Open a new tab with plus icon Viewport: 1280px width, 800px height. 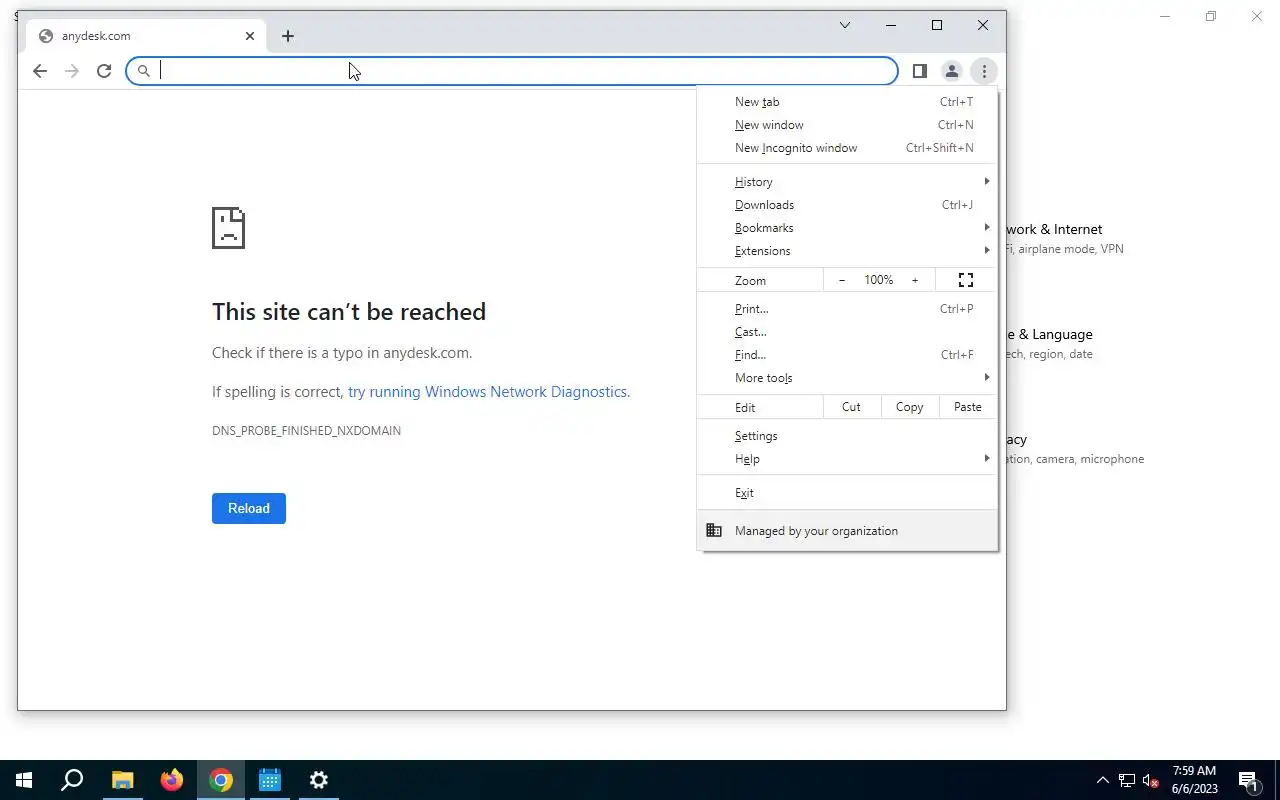[288, 36]
